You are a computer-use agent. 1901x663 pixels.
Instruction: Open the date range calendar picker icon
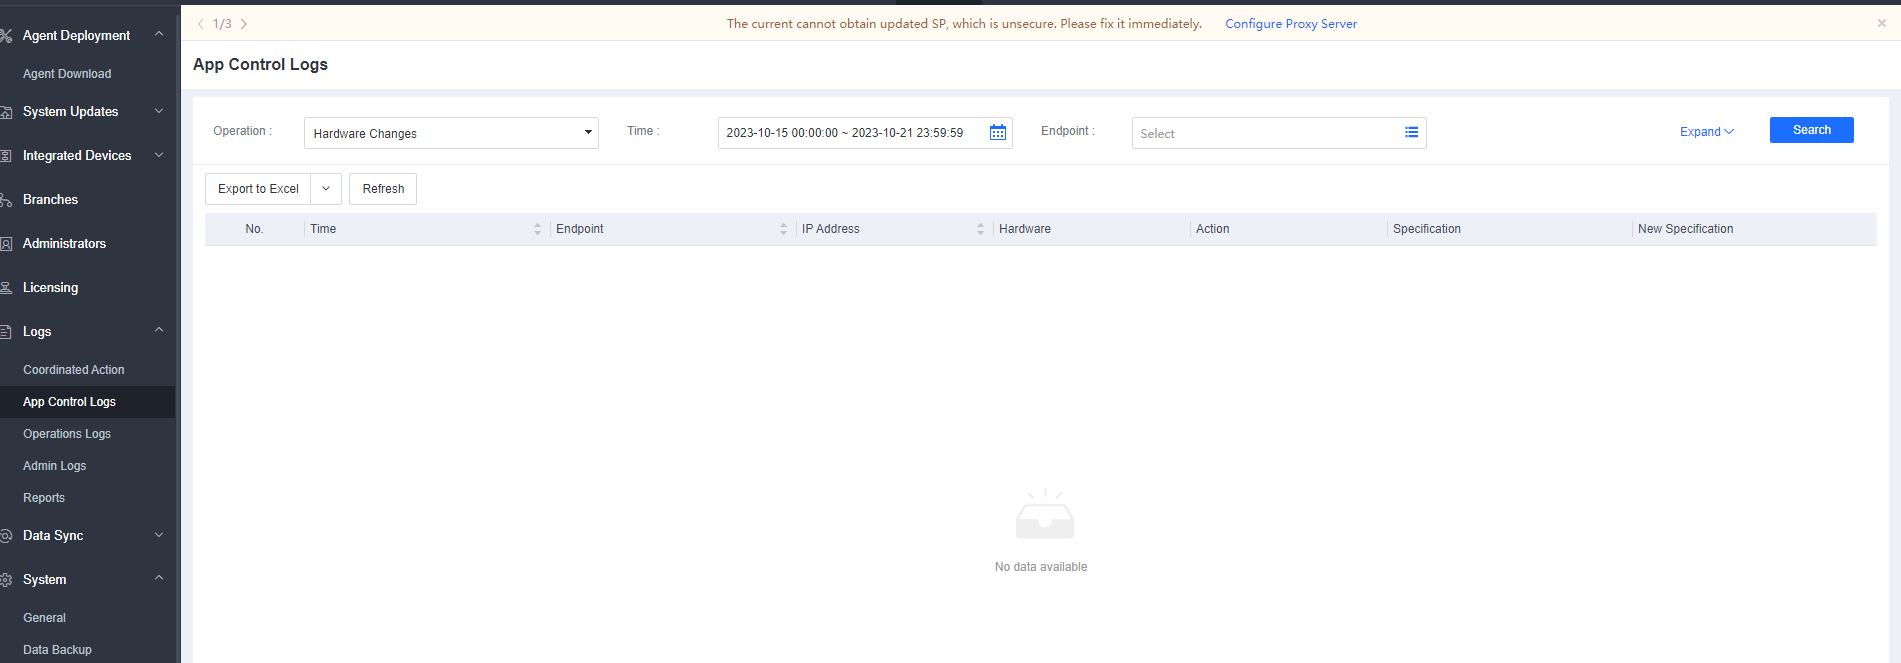pyautogui.click(x=997, y=133)
